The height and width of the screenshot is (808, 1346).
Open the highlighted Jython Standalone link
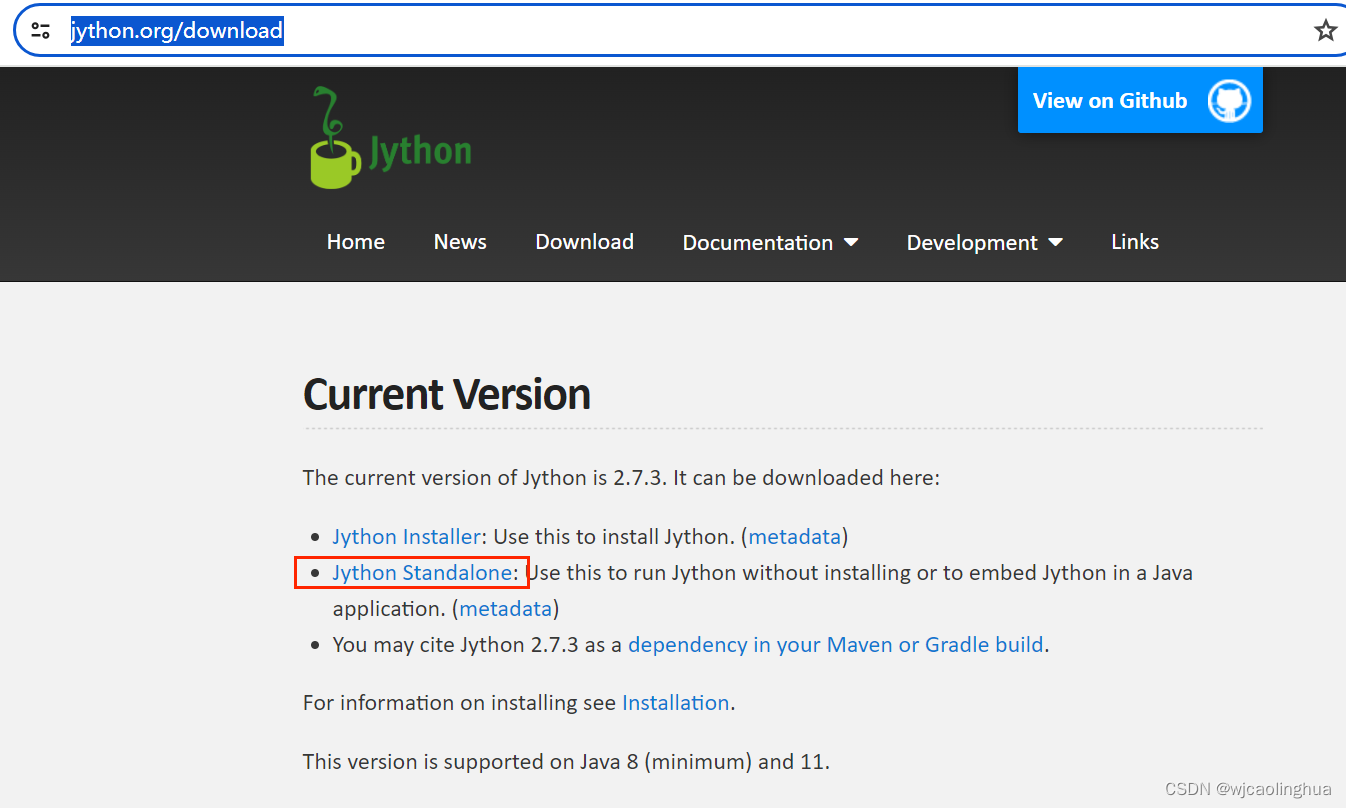click(420, 572)
